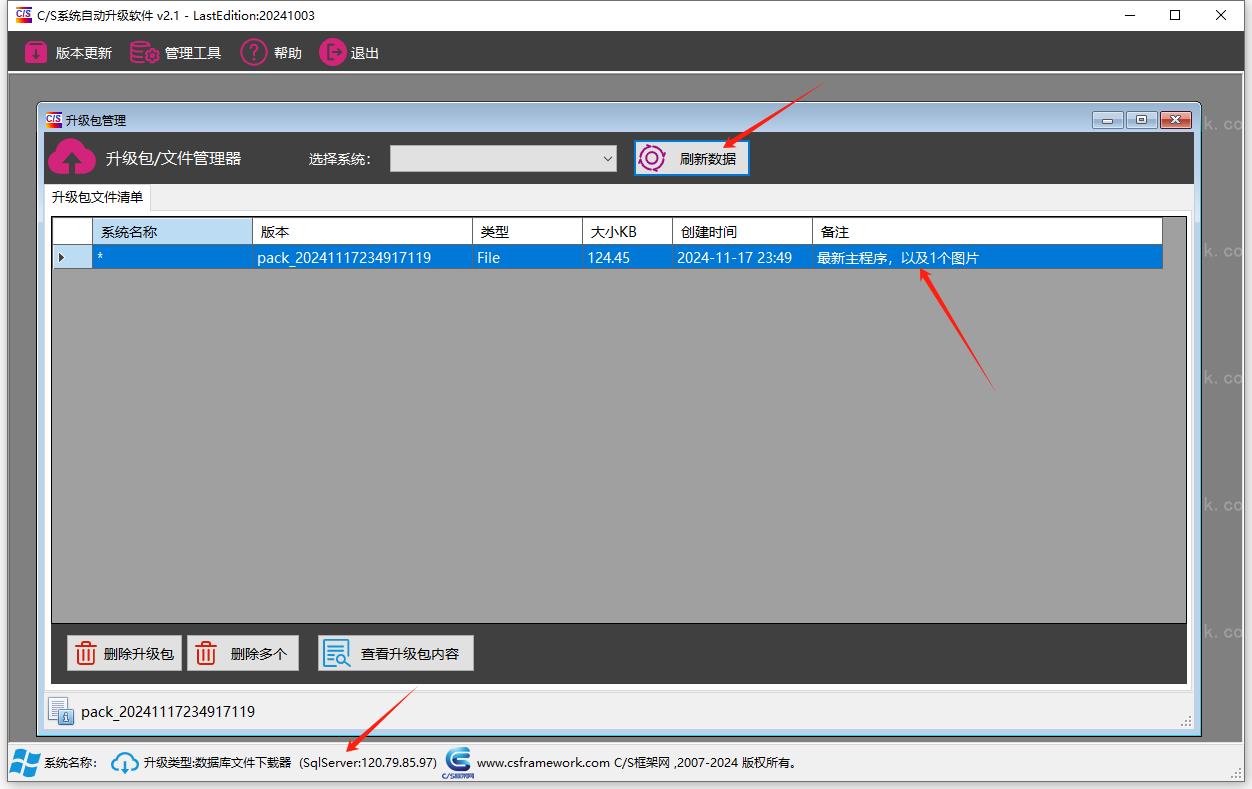Click the trash icon for 删除升级包

tap(86, 654)
